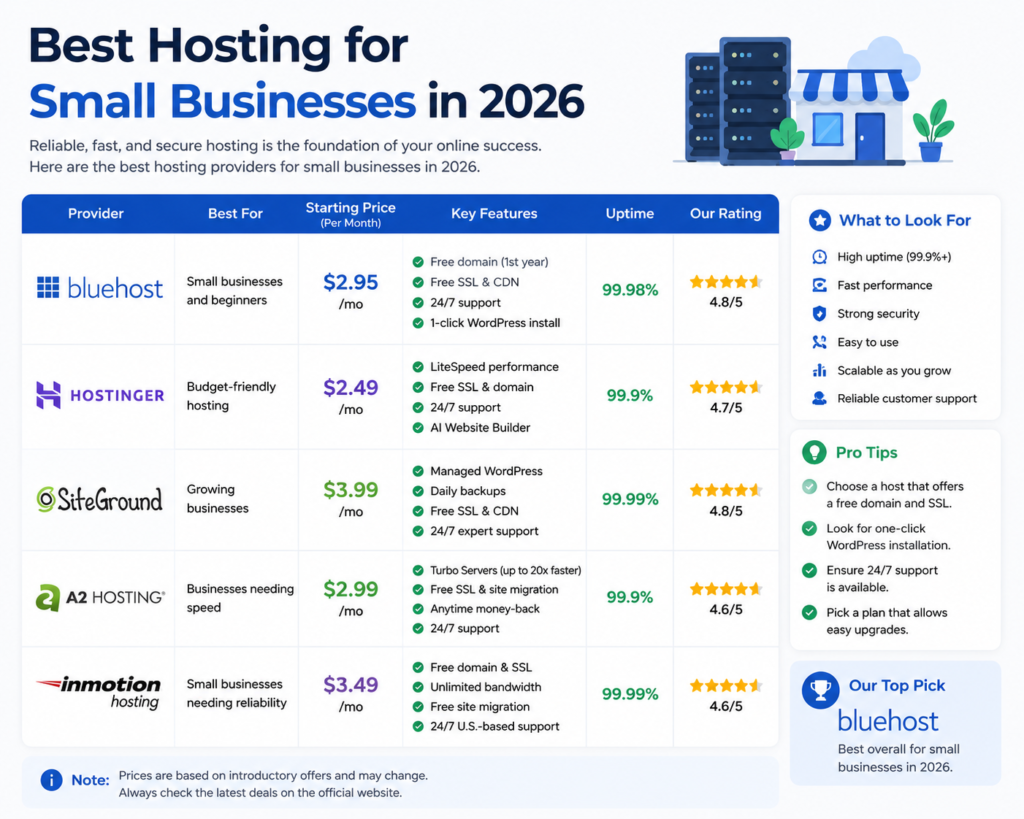1024x819 pixels.
Task: Click the checkmark beside AI Website Builder
Action: tap(418, 428)
